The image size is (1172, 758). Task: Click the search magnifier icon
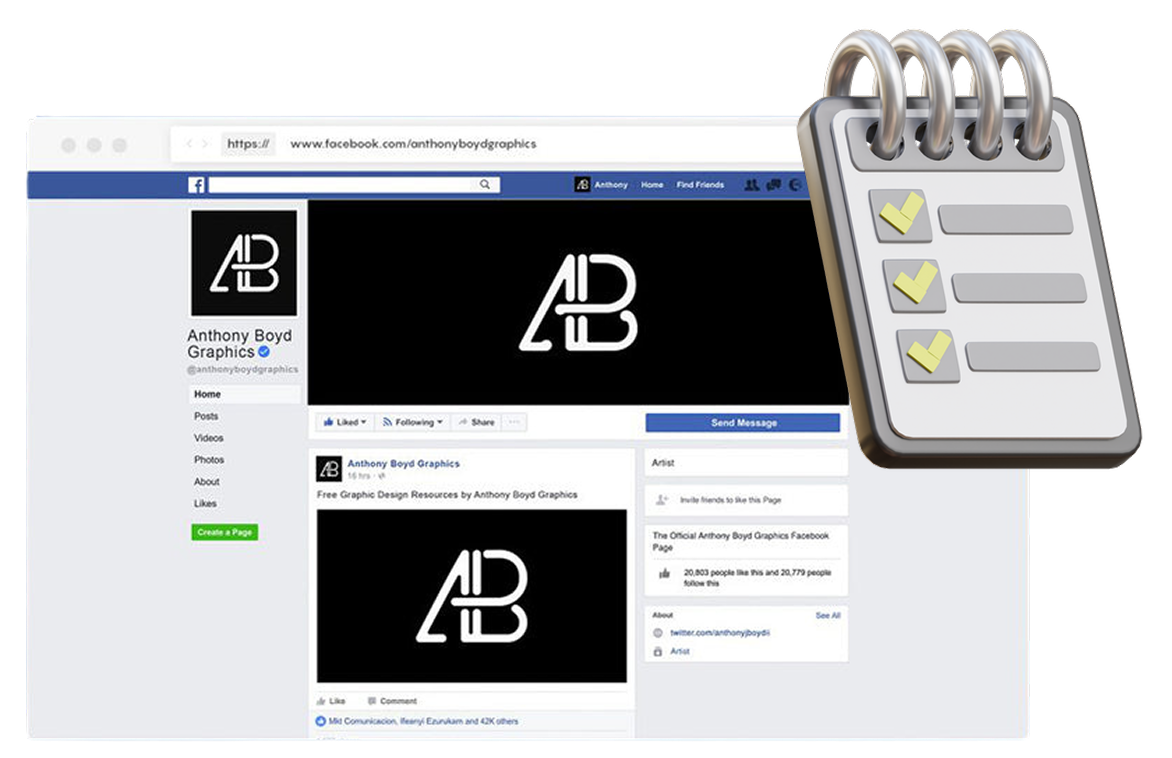(x=485, y=185)
